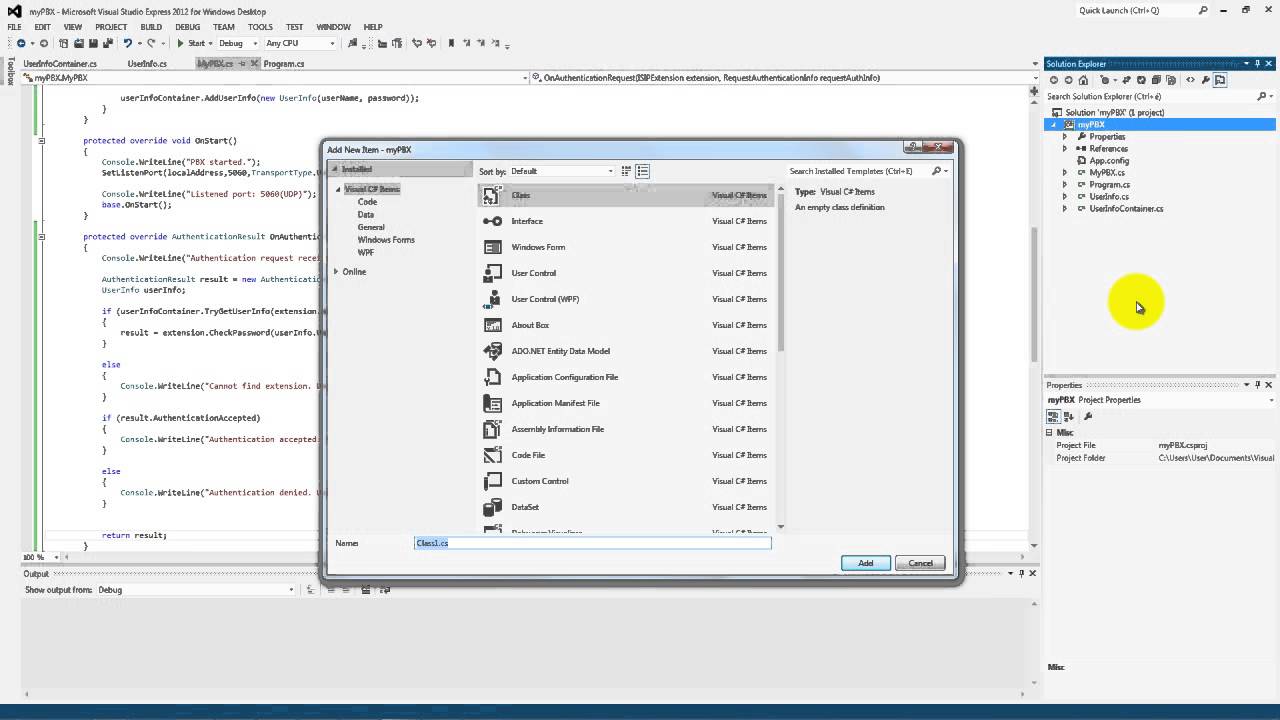Click the Save All toolbar icon
1280x720 pixels.
[x=108, y=43]
